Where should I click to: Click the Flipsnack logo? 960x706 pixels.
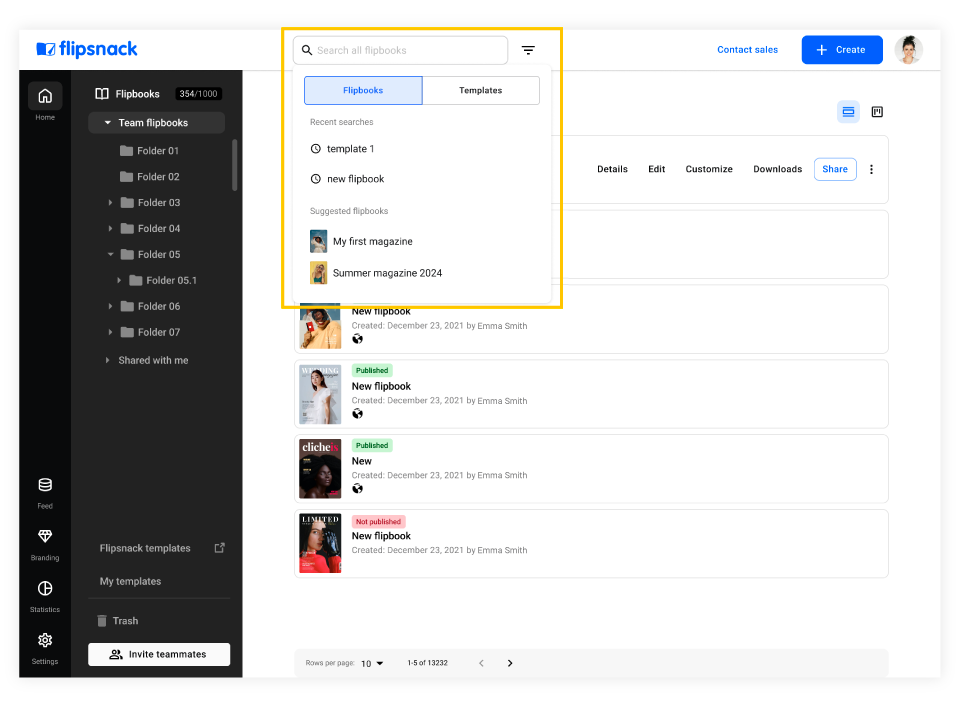point(86,49)
